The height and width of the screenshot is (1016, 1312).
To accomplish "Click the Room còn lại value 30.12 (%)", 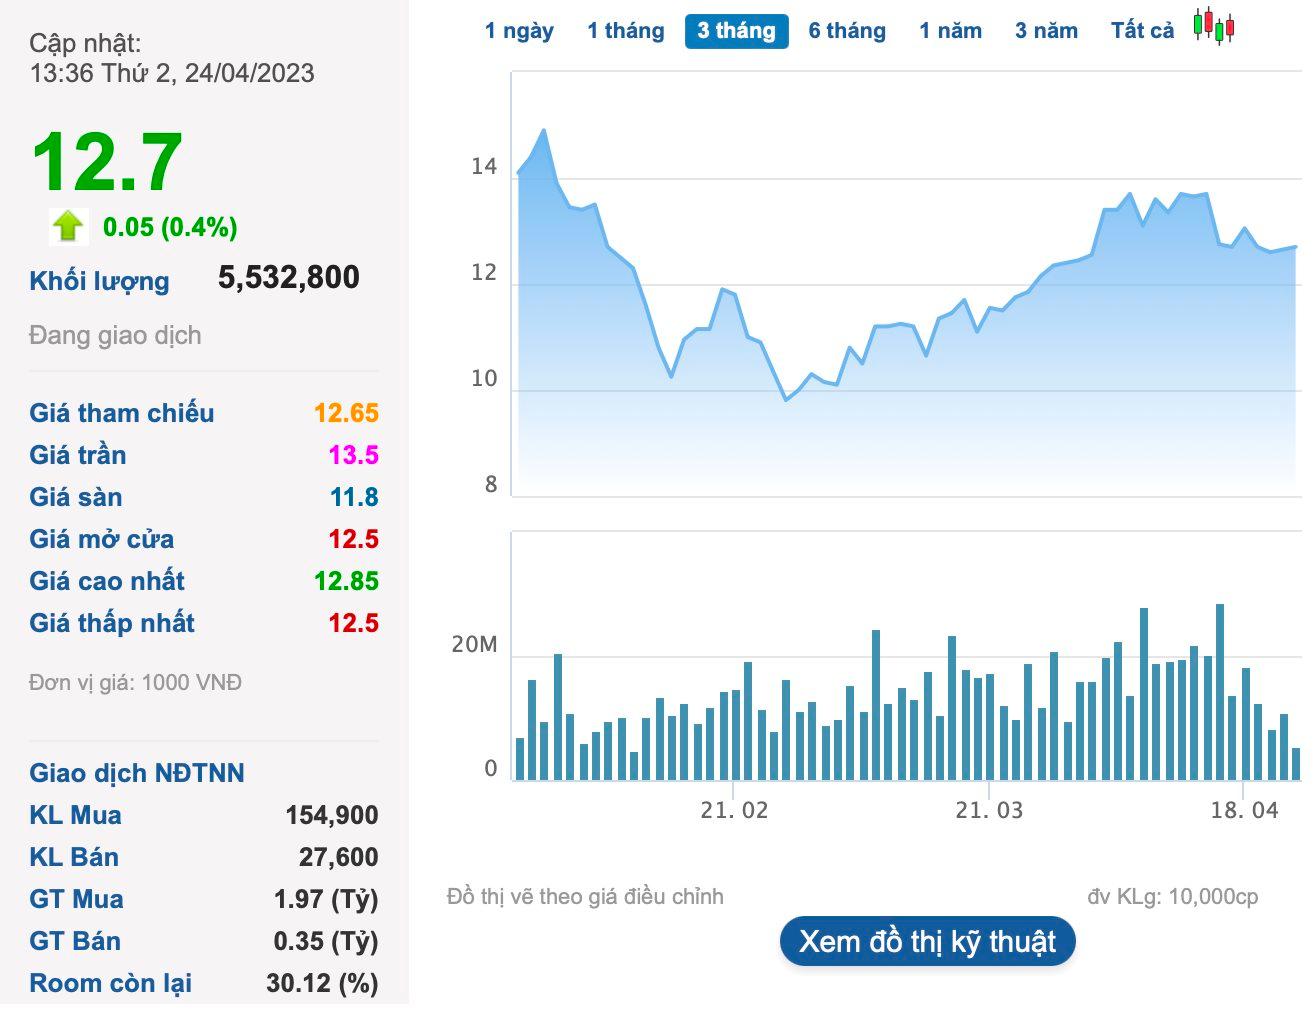I will pyautogui.click(x=322, y=983).
